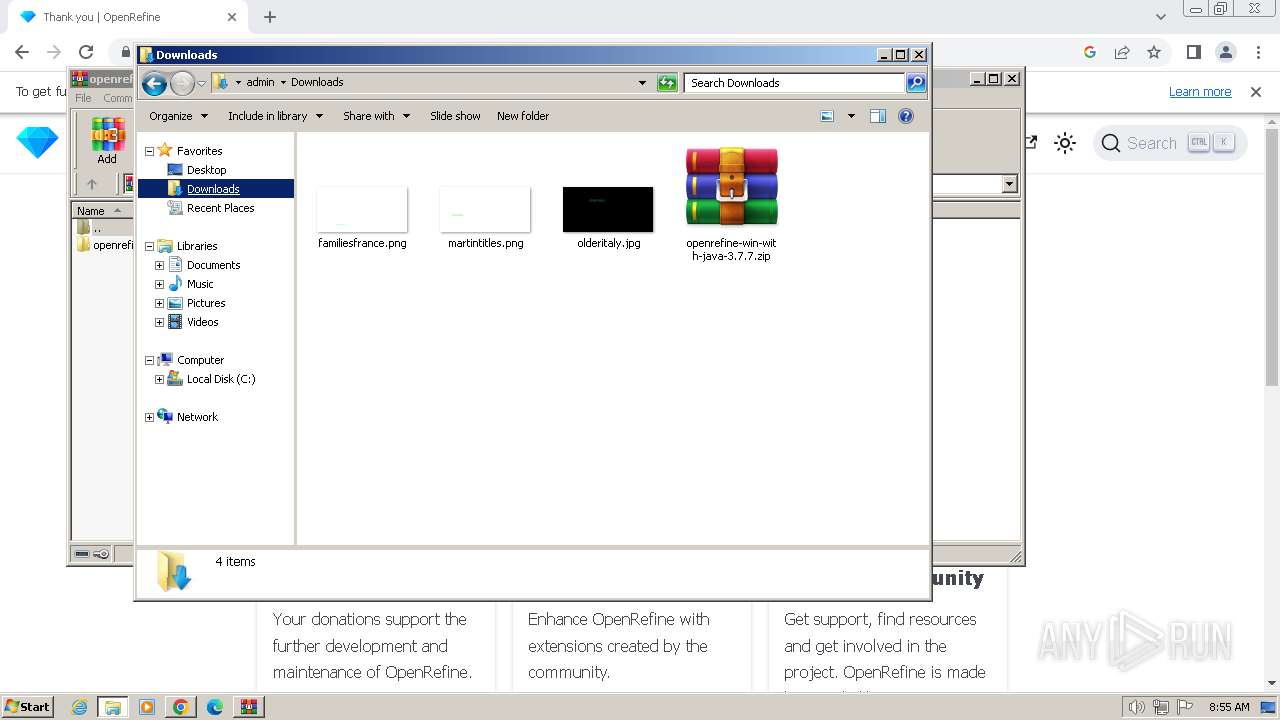
Task: Expand the Pictures library node
Action: tap(159, 303)
